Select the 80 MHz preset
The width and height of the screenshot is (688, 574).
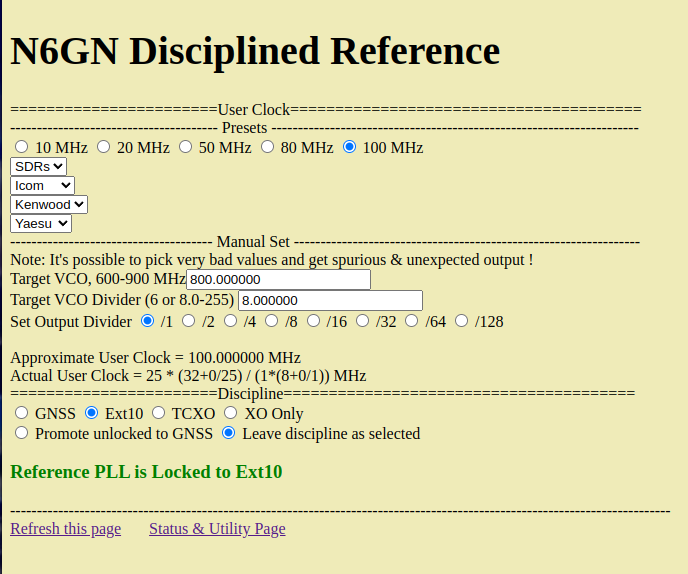[267, 147]
